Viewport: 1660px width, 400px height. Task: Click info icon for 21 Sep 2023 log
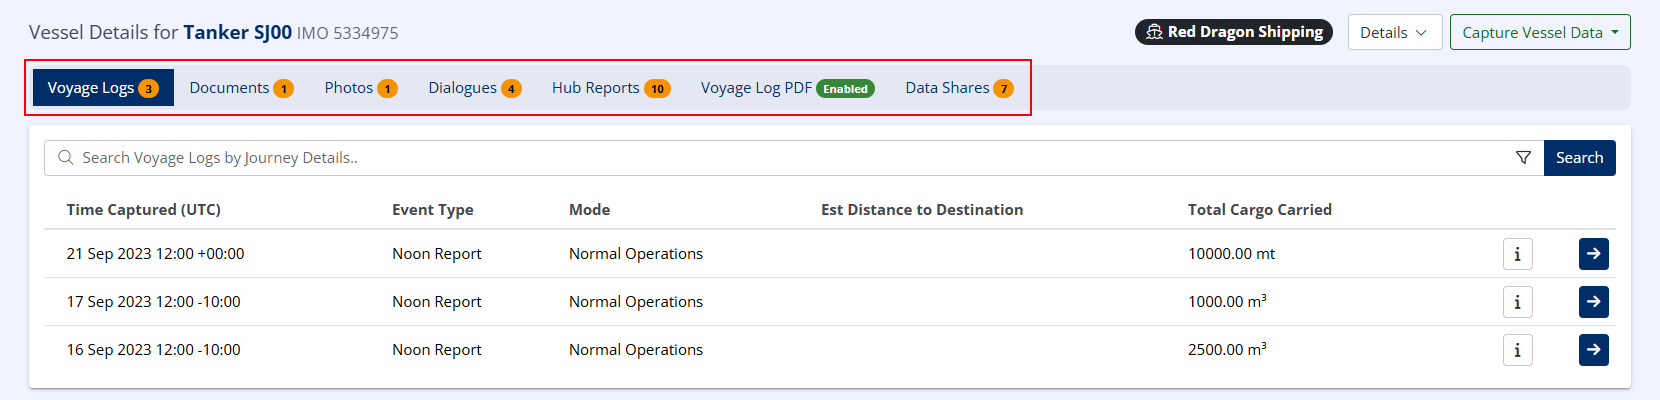coord(1517,254)
